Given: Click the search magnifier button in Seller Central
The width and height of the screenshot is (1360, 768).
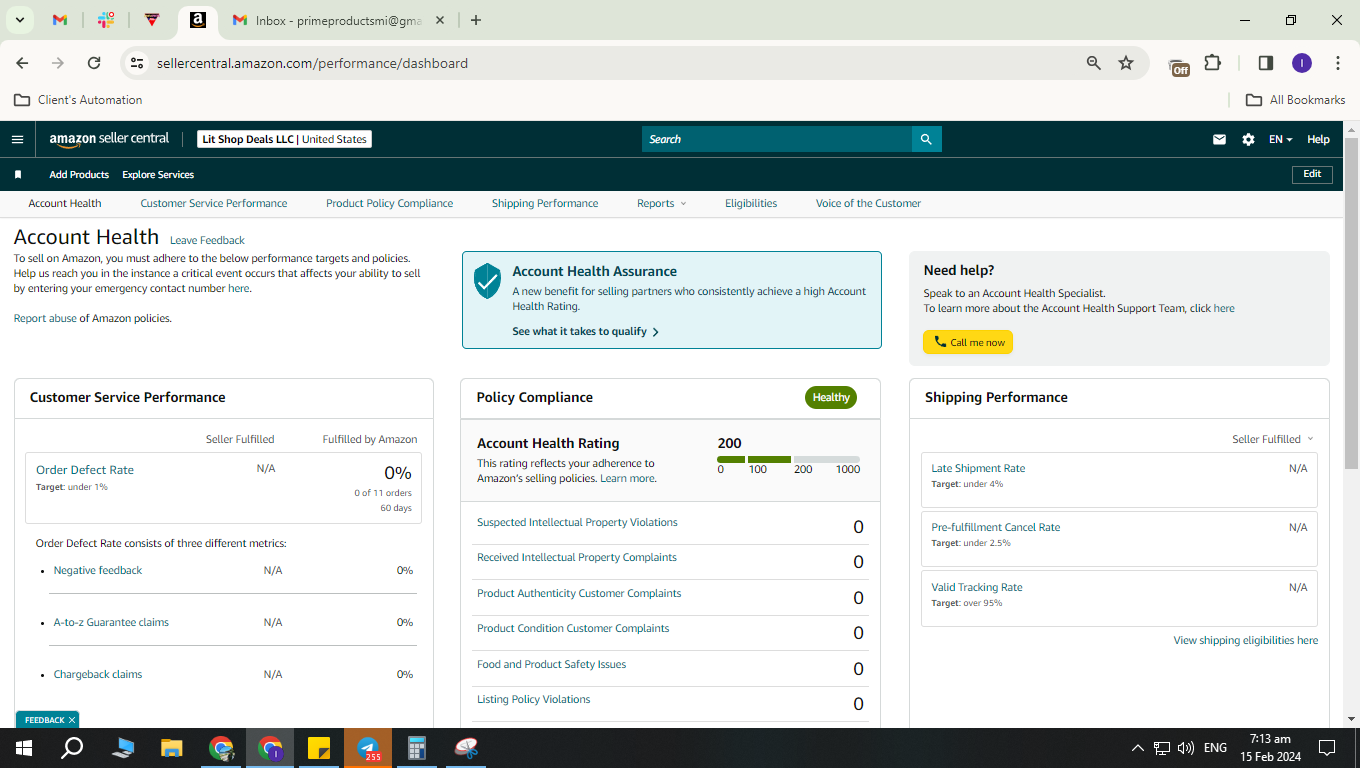Looking at the screenshot, I should (x=926, y=139).
